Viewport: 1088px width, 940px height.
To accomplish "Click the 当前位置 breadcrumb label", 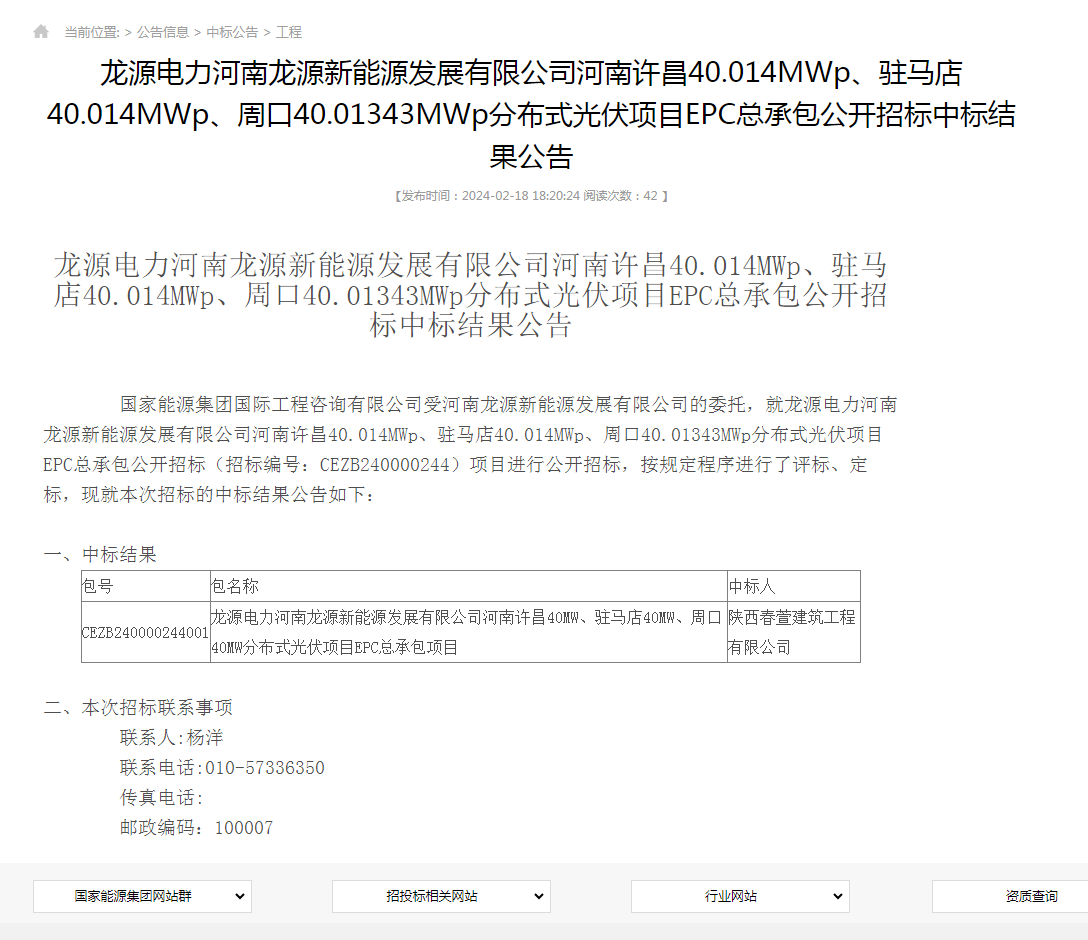I will click(x=92, y=32).
